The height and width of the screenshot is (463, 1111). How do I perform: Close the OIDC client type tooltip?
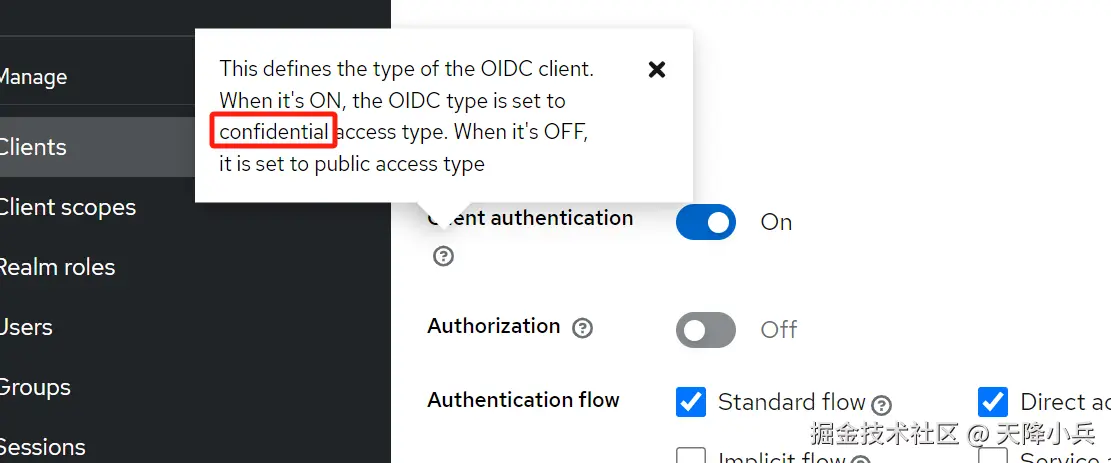pos(657,69)
